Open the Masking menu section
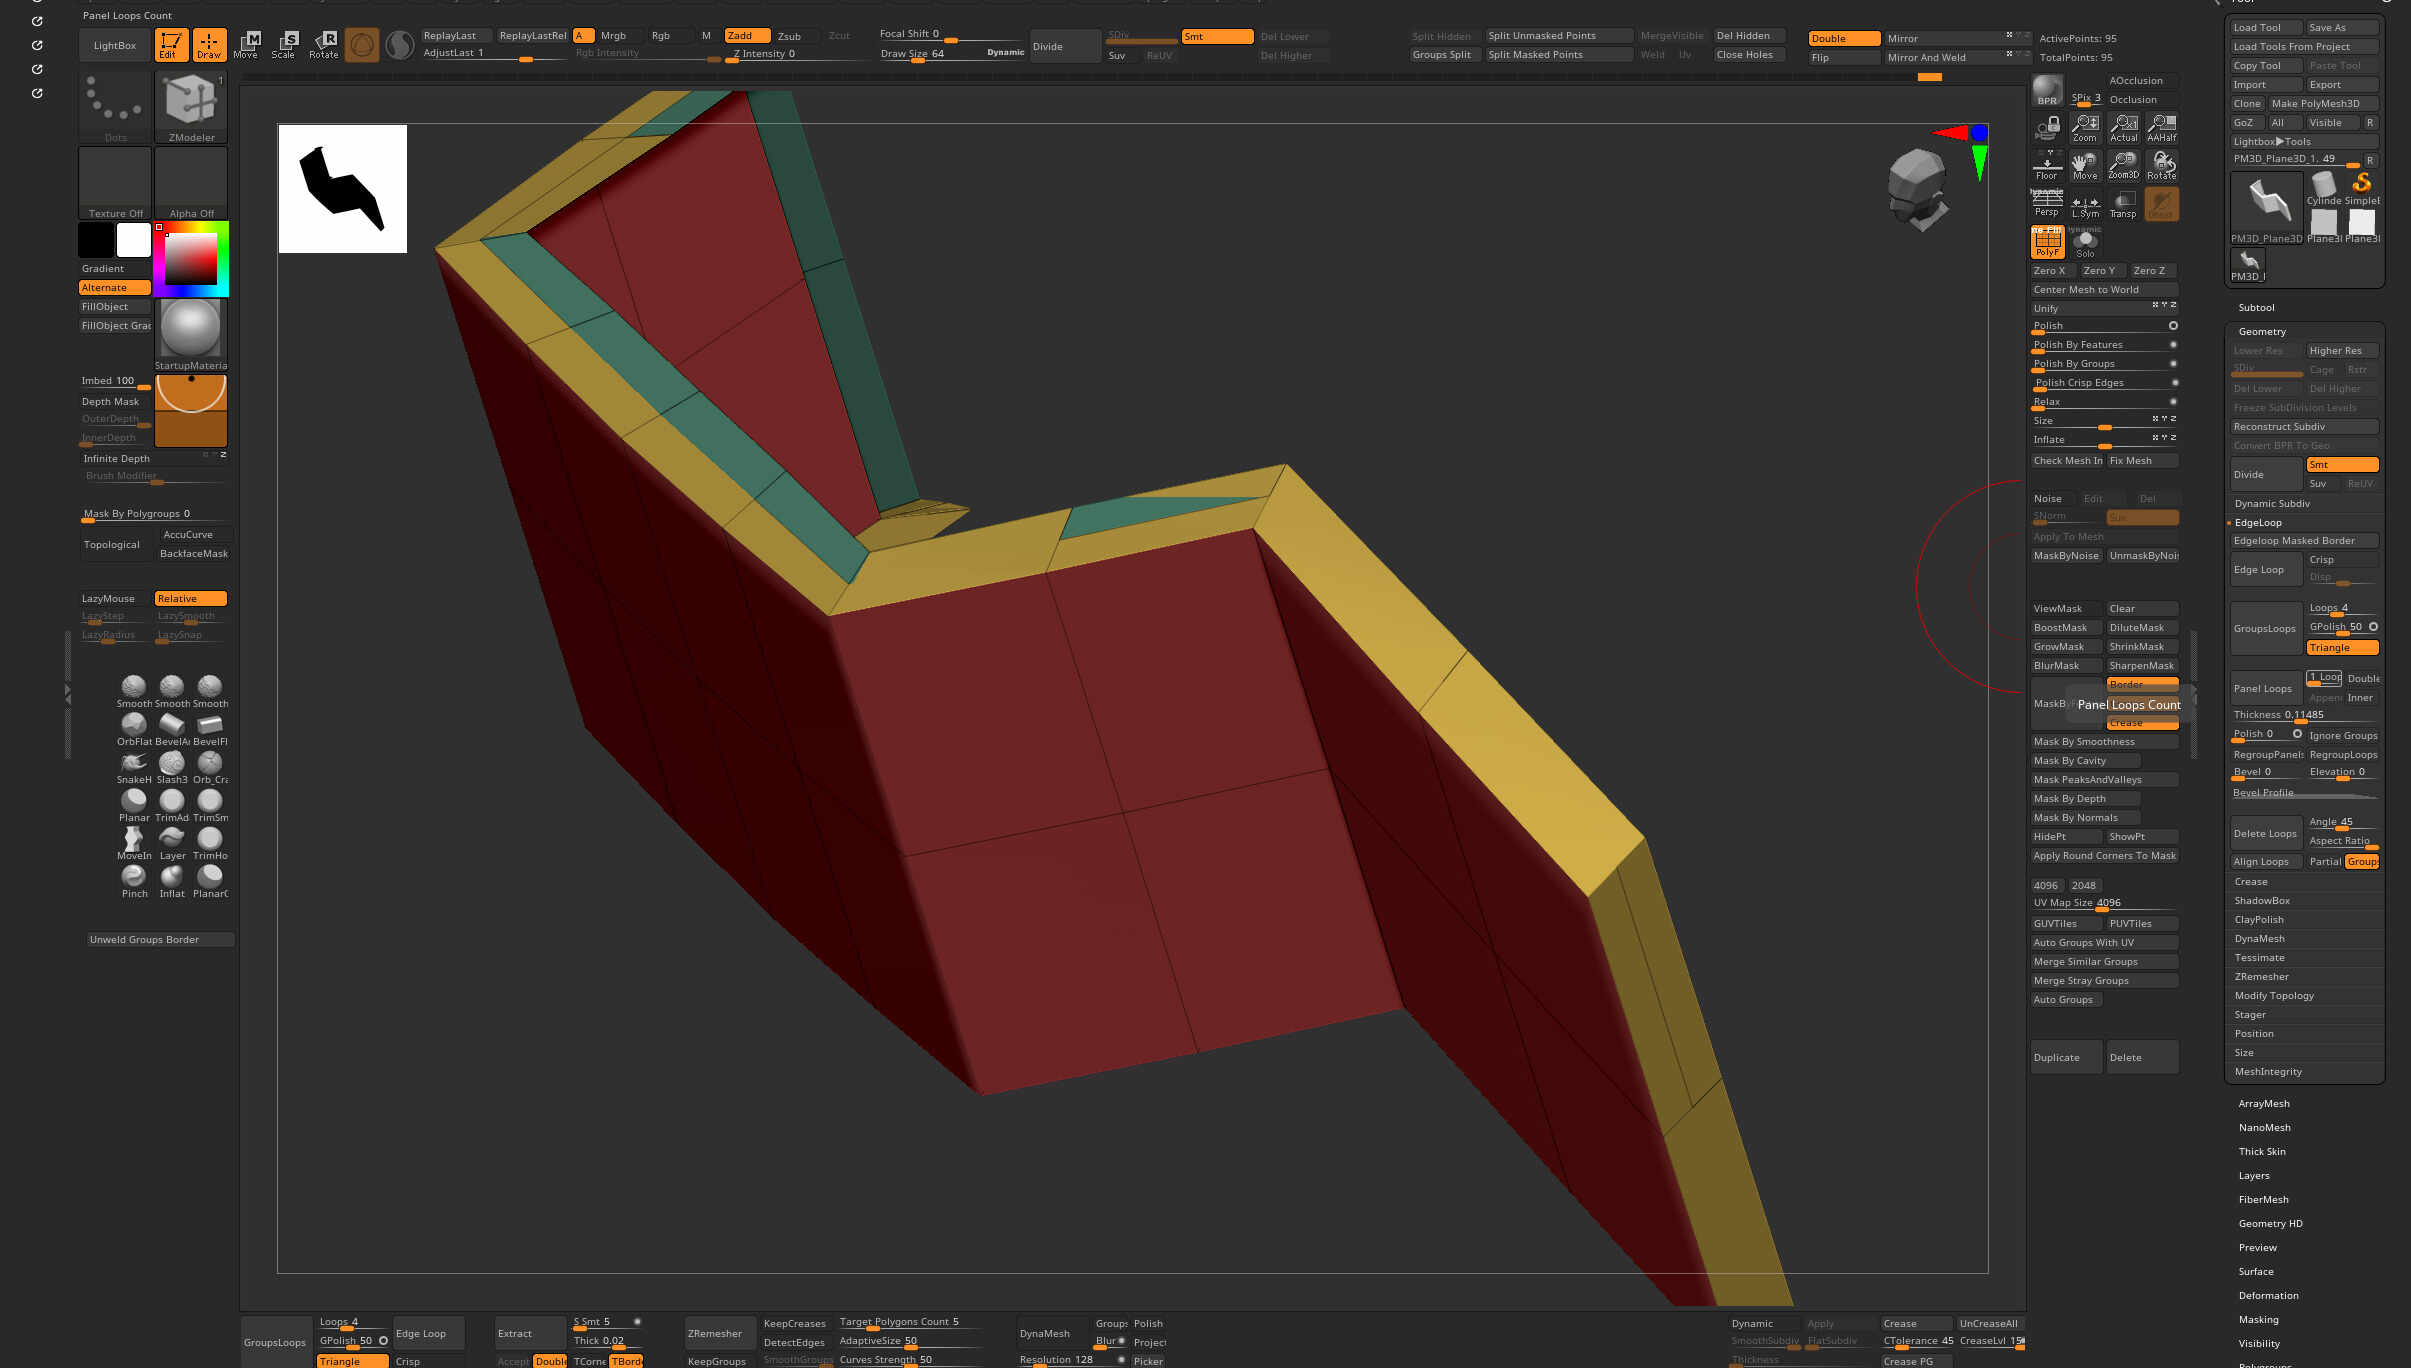 (2258, 1320)
